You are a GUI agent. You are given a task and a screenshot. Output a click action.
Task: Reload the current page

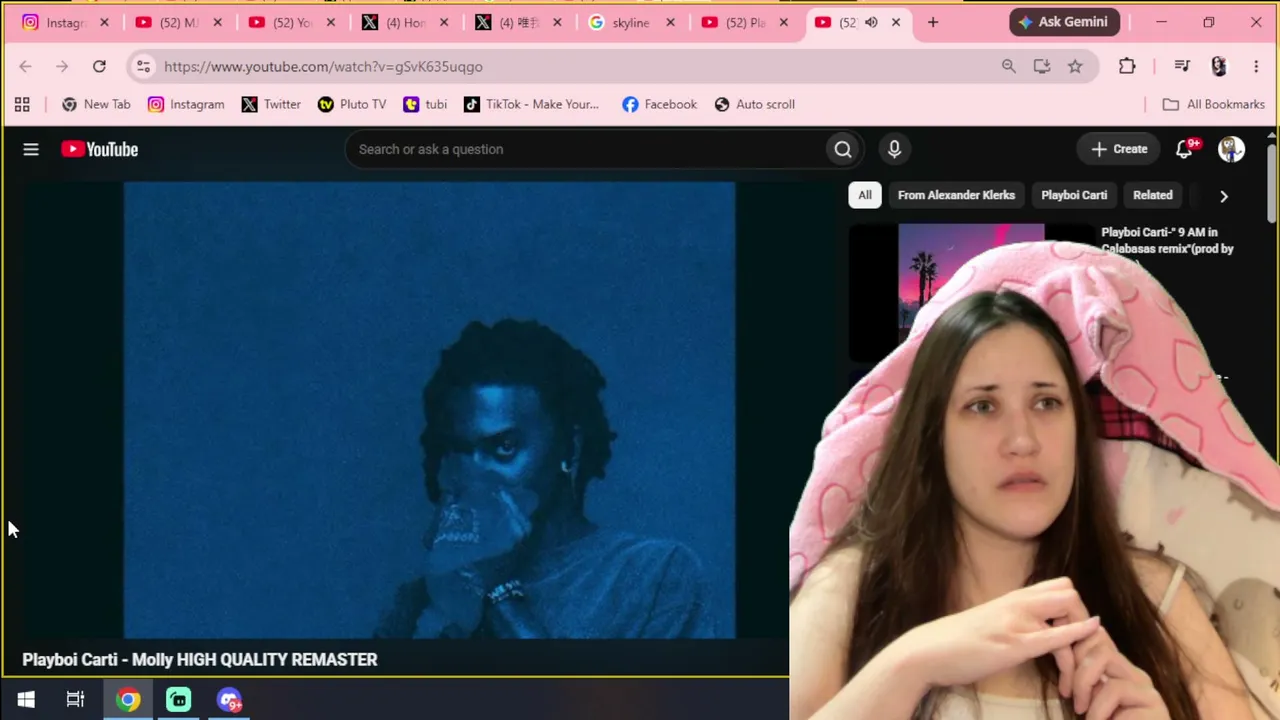point(99,66)
